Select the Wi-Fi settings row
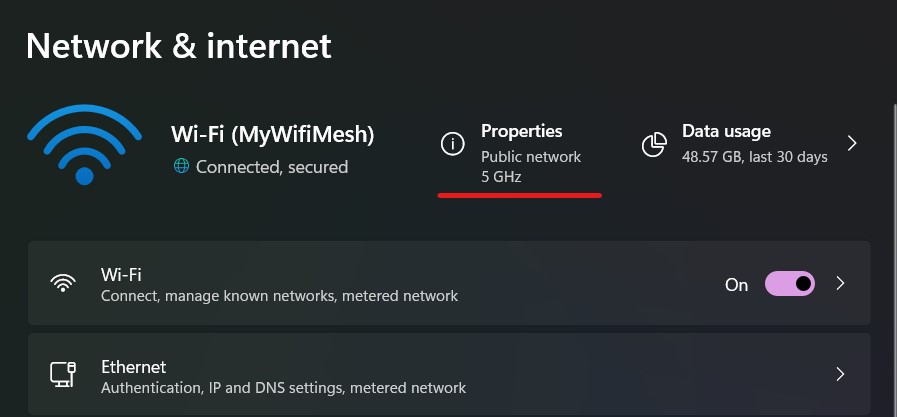 (x=449, y=283)
